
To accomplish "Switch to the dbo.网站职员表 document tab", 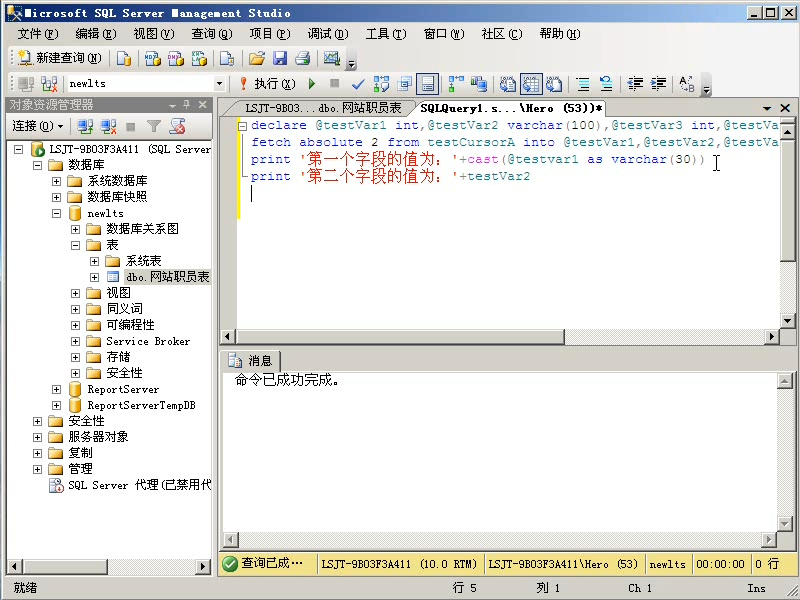I will 322,108.
